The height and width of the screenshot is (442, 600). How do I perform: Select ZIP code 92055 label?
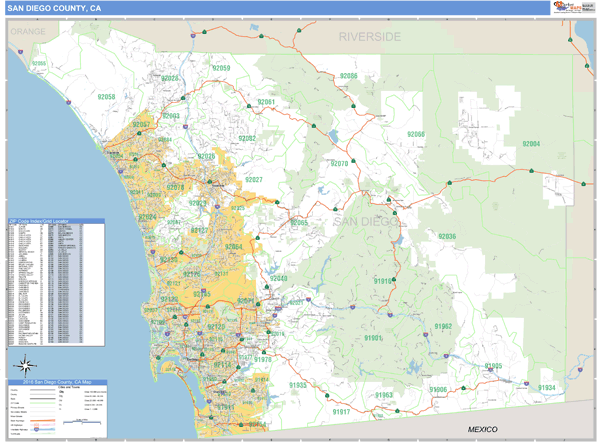(39, 64)
